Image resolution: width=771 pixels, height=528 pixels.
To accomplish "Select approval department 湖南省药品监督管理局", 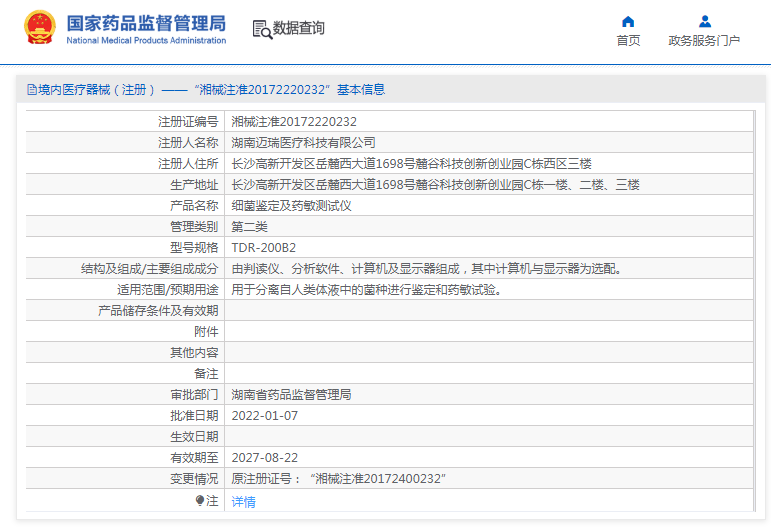I will [x=291, y=395].
